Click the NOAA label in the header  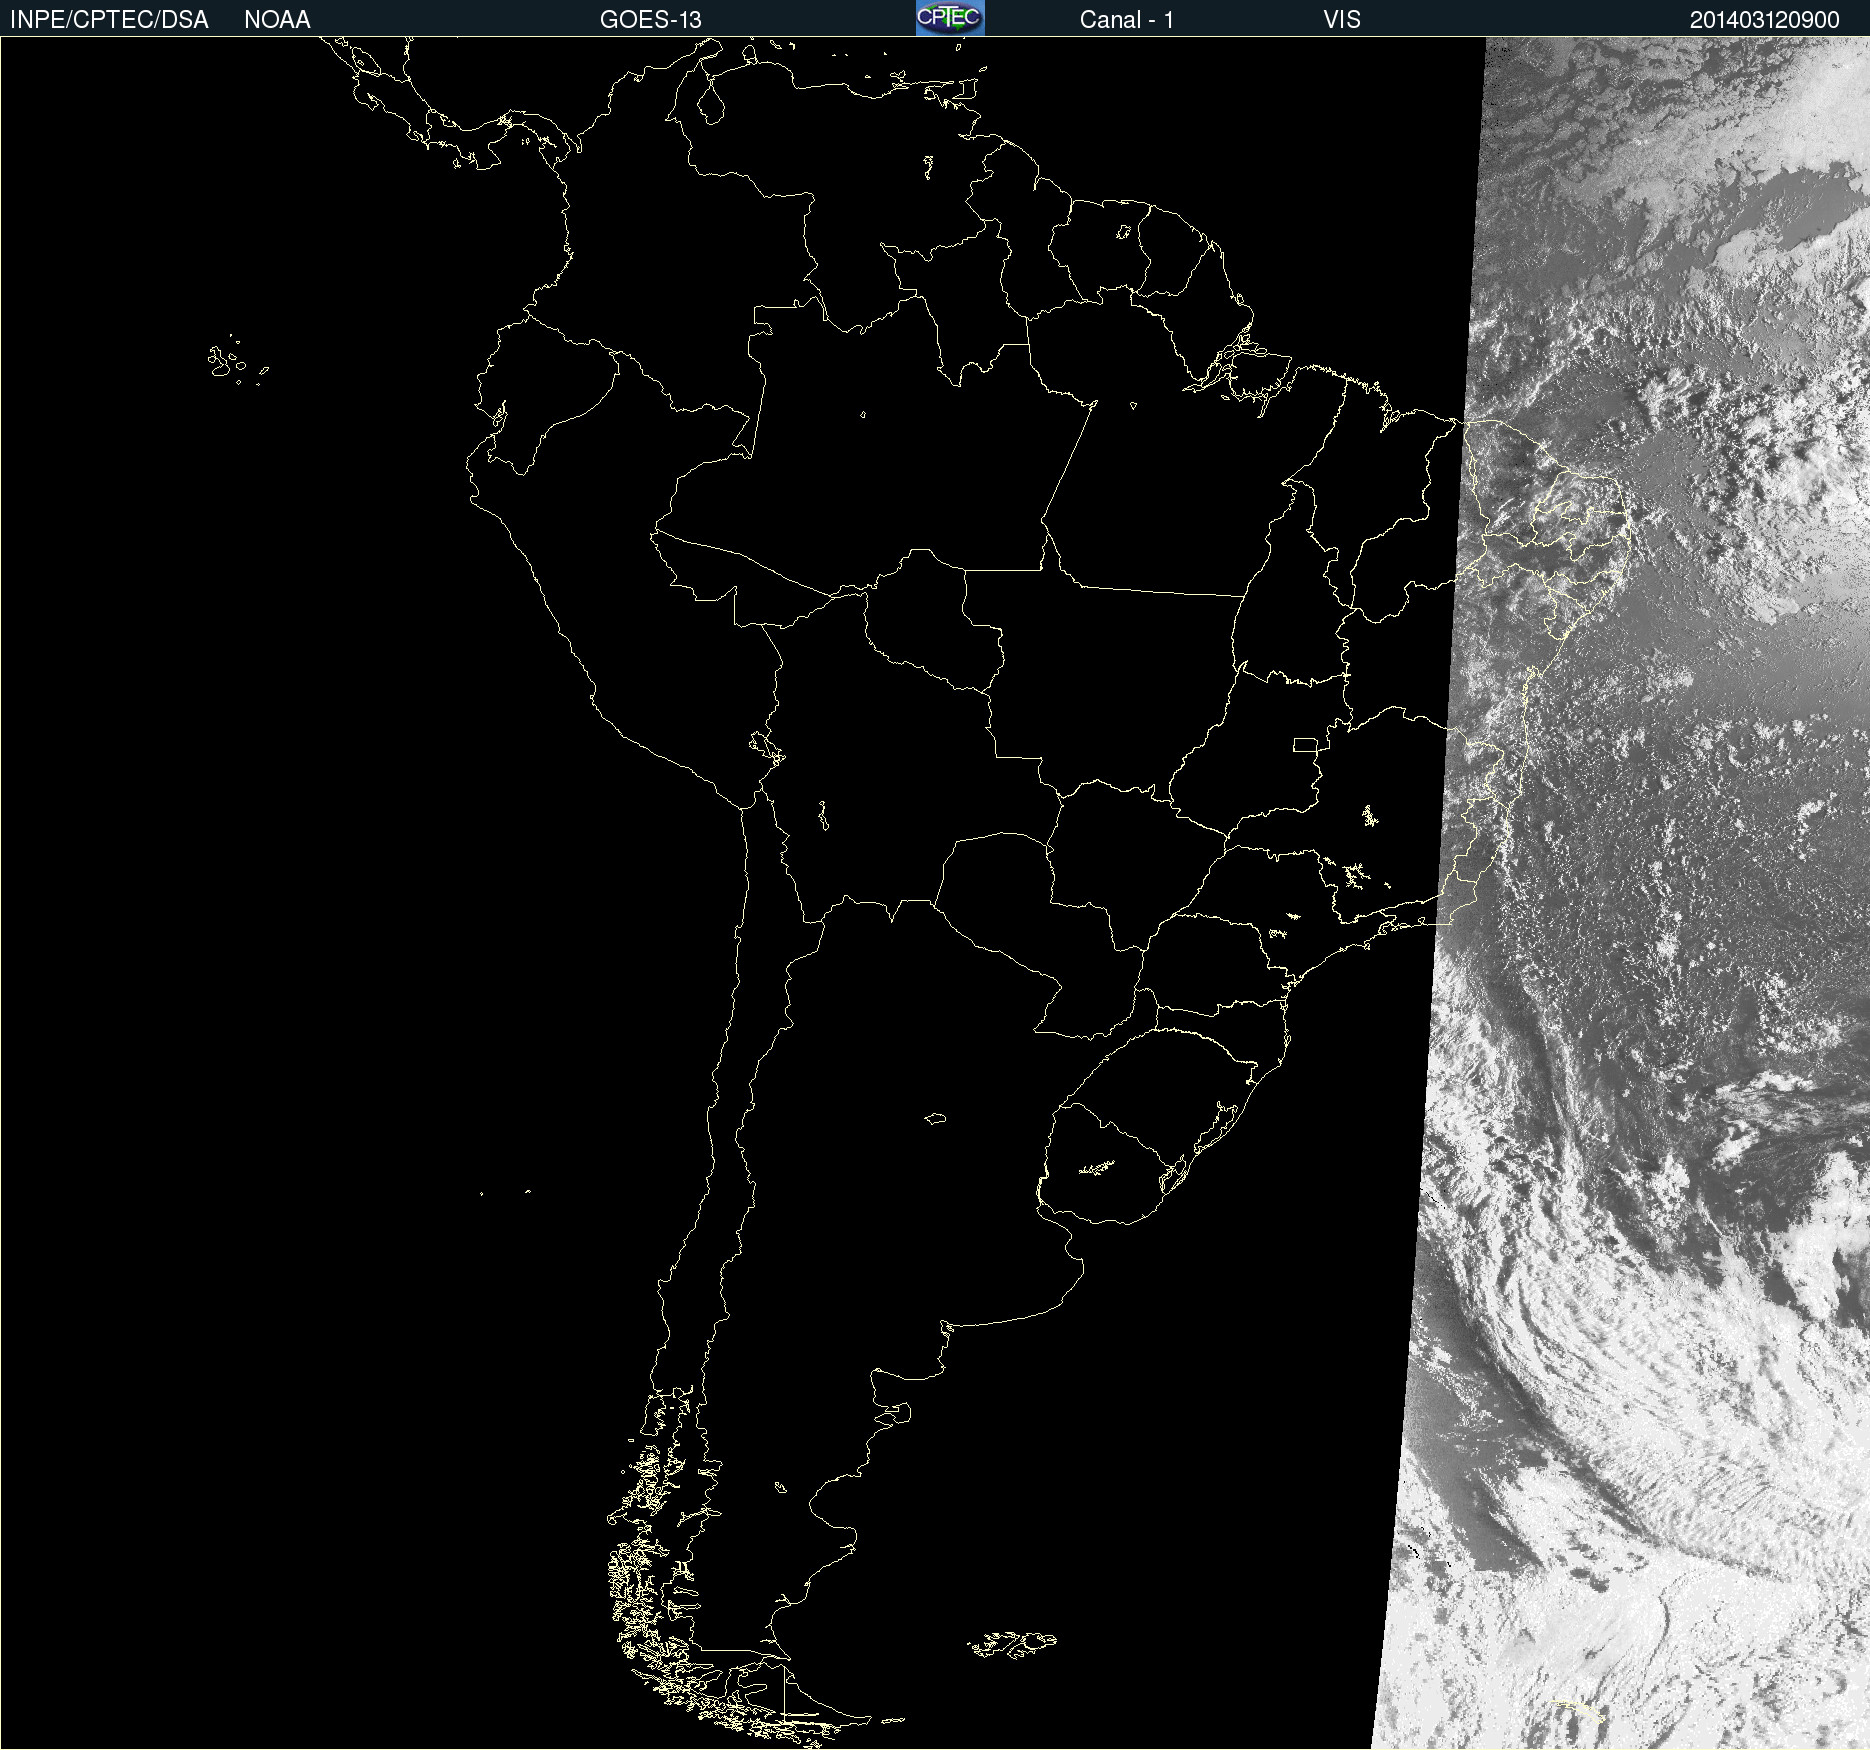click(277, 20)
